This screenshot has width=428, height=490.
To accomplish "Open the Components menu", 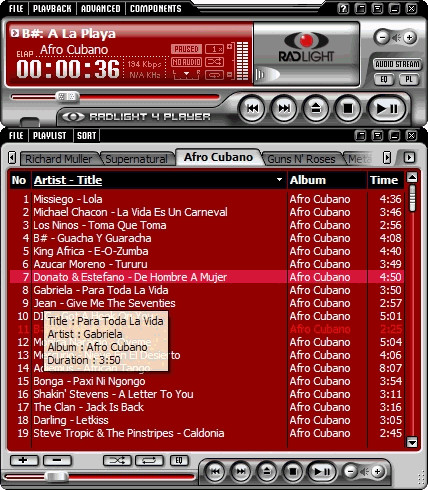I will 155,8.
